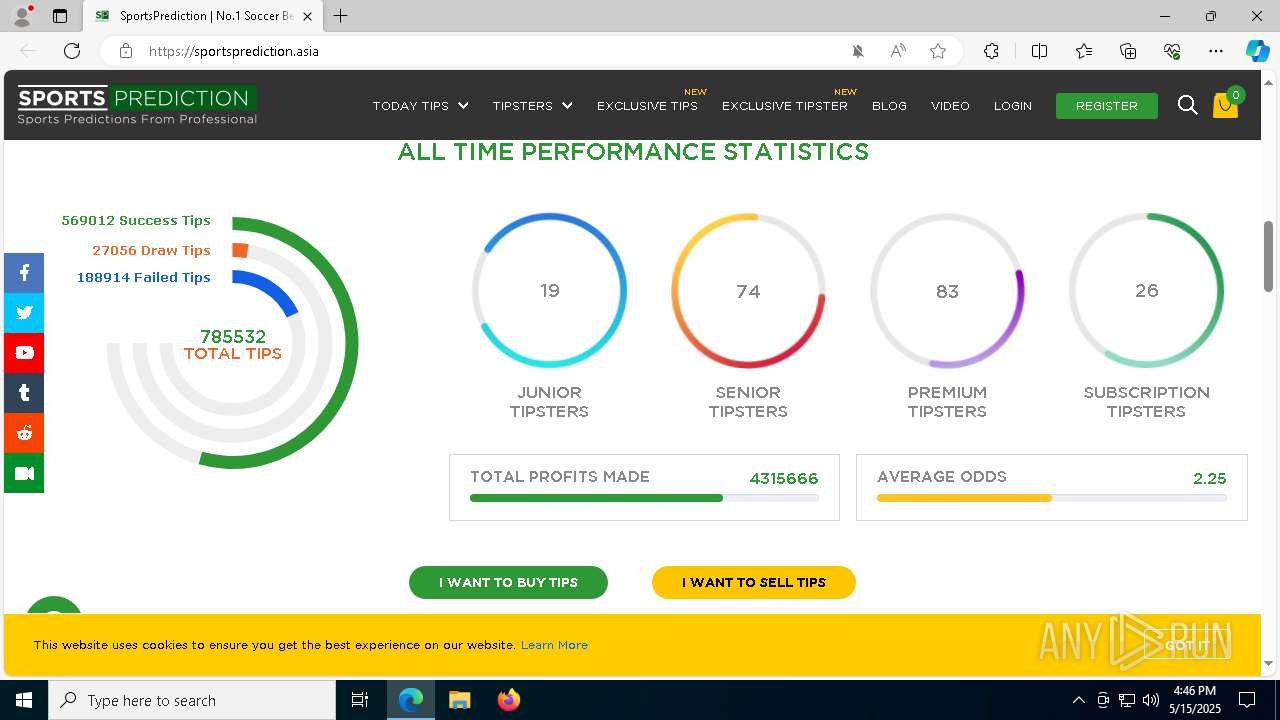
Task: Open Browser essentials heart icon
Action: [1172, 51]
